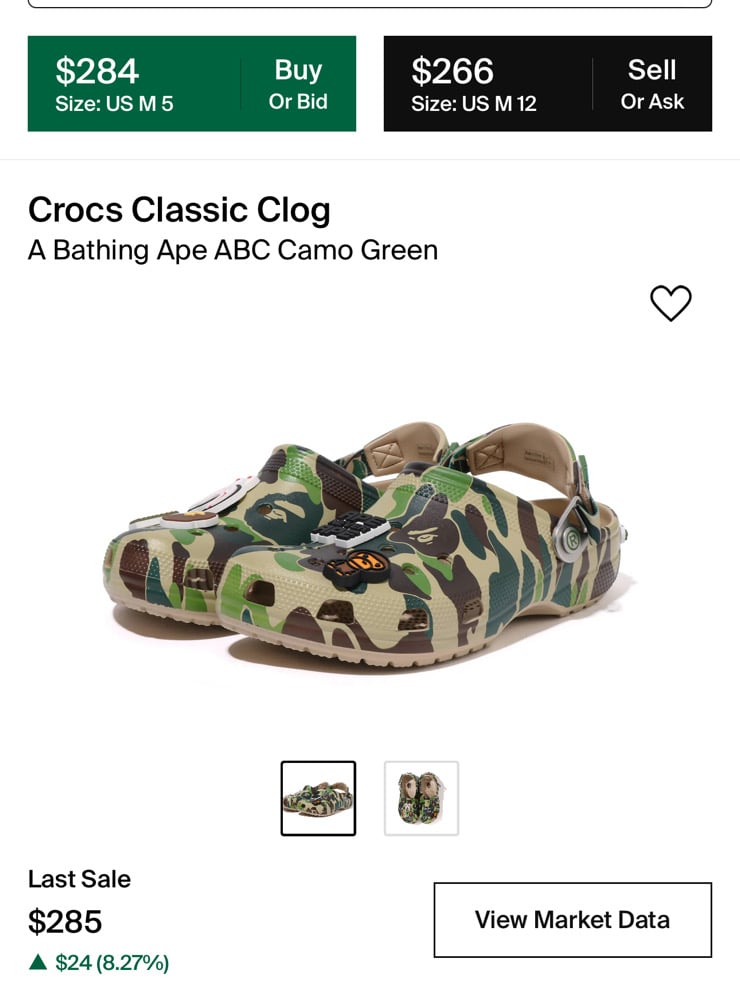Select the first side-view product thumbnail

coord(318,798)
